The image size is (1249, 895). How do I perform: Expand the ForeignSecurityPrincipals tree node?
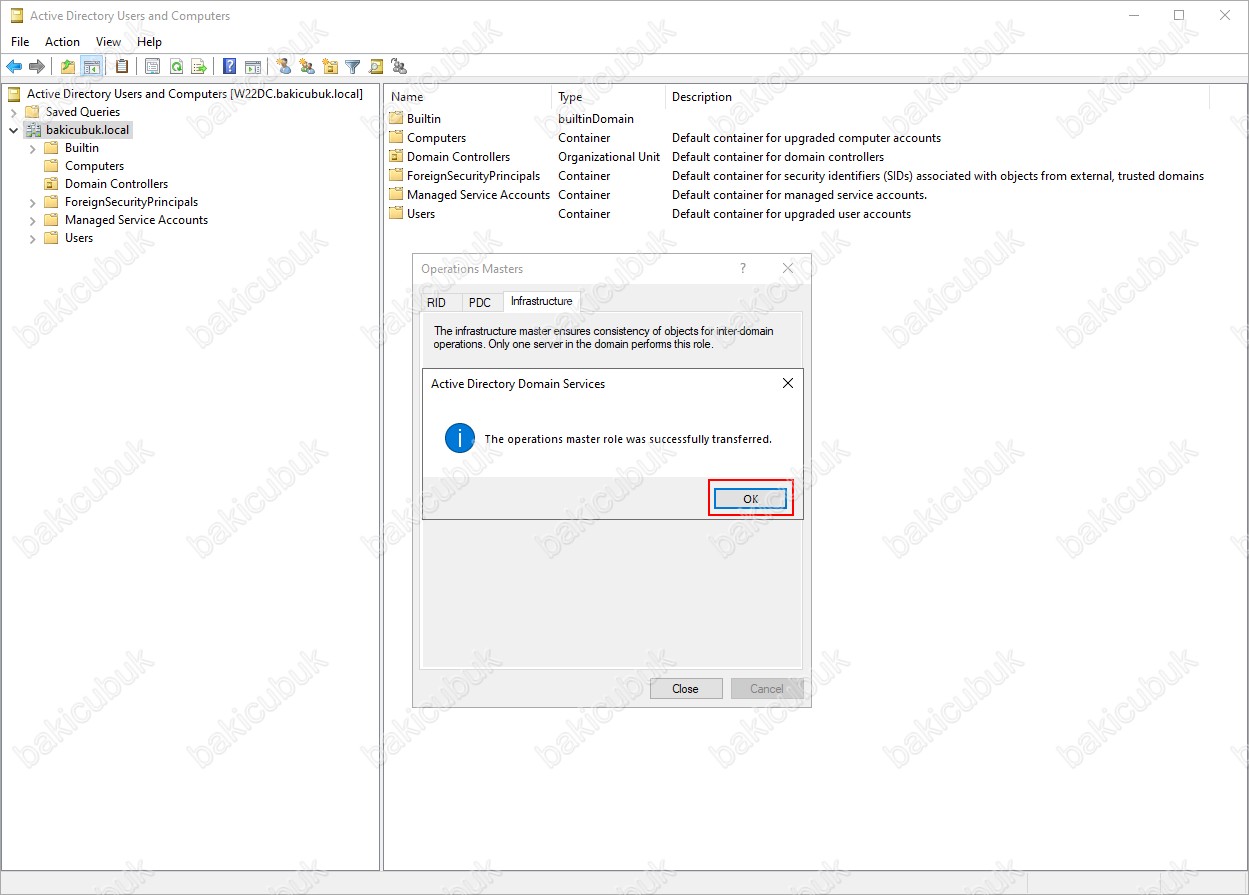(32, 202)
